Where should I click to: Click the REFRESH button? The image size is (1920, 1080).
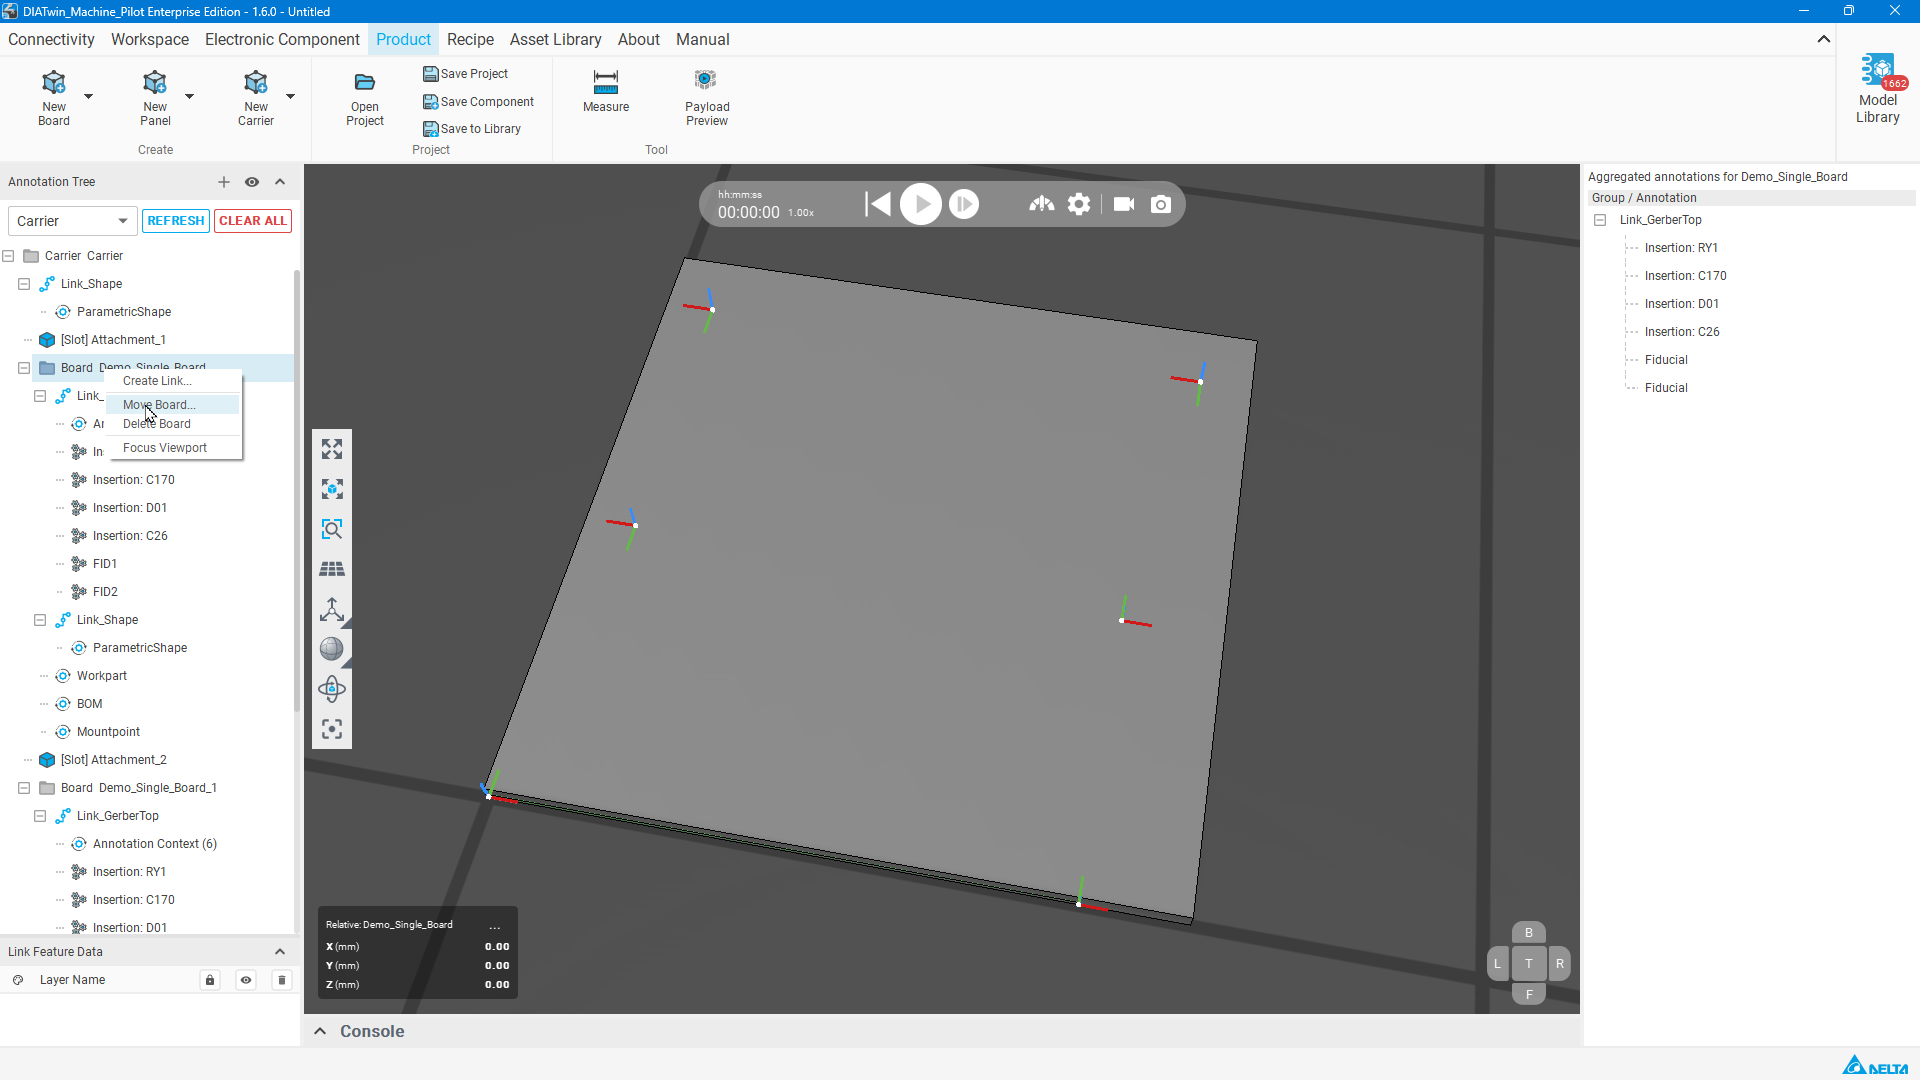(176, 221)
